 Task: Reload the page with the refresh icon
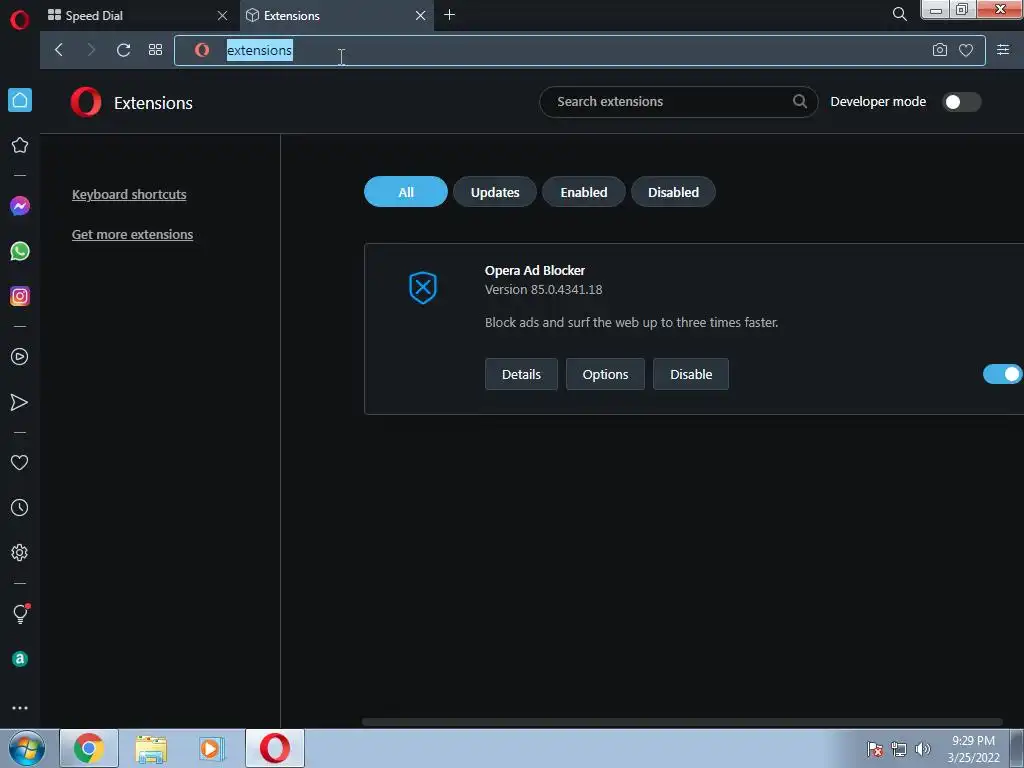[123, 50]
